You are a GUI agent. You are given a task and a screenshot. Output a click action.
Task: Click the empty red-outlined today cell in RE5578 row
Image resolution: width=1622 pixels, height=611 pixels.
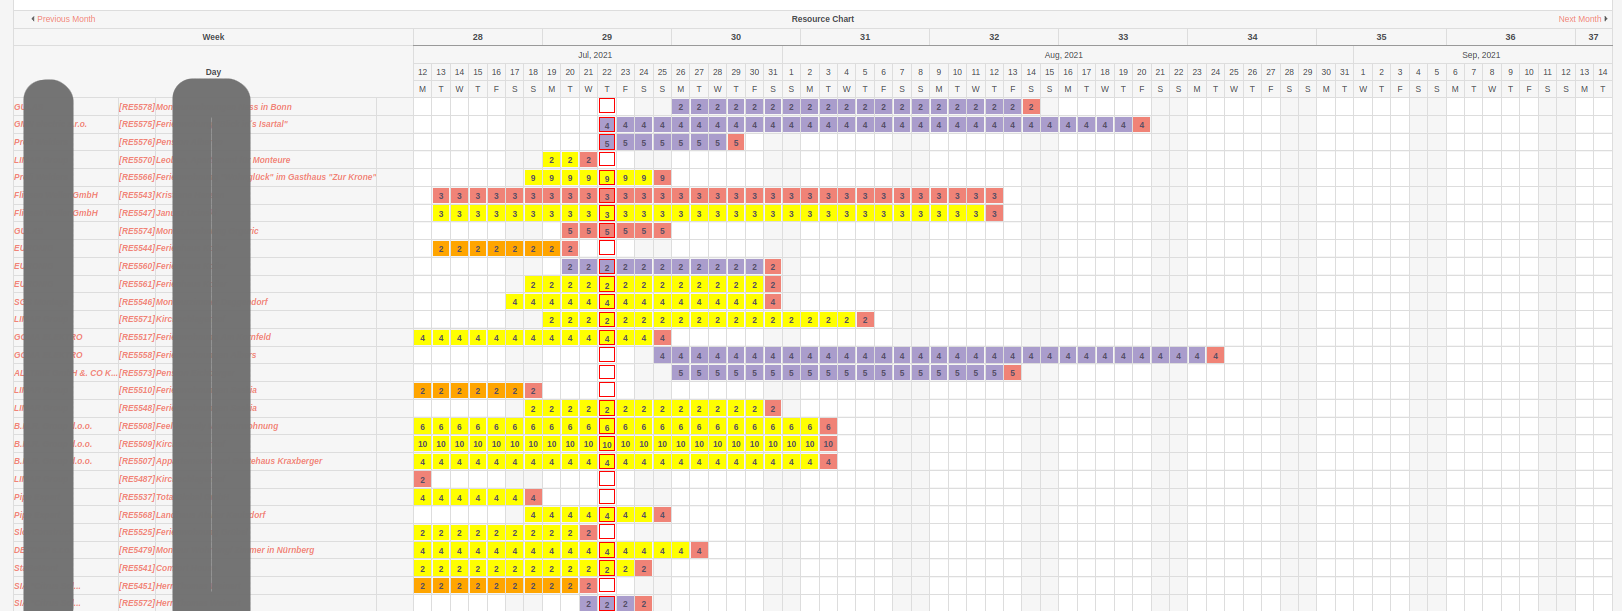tap(607, 106)
